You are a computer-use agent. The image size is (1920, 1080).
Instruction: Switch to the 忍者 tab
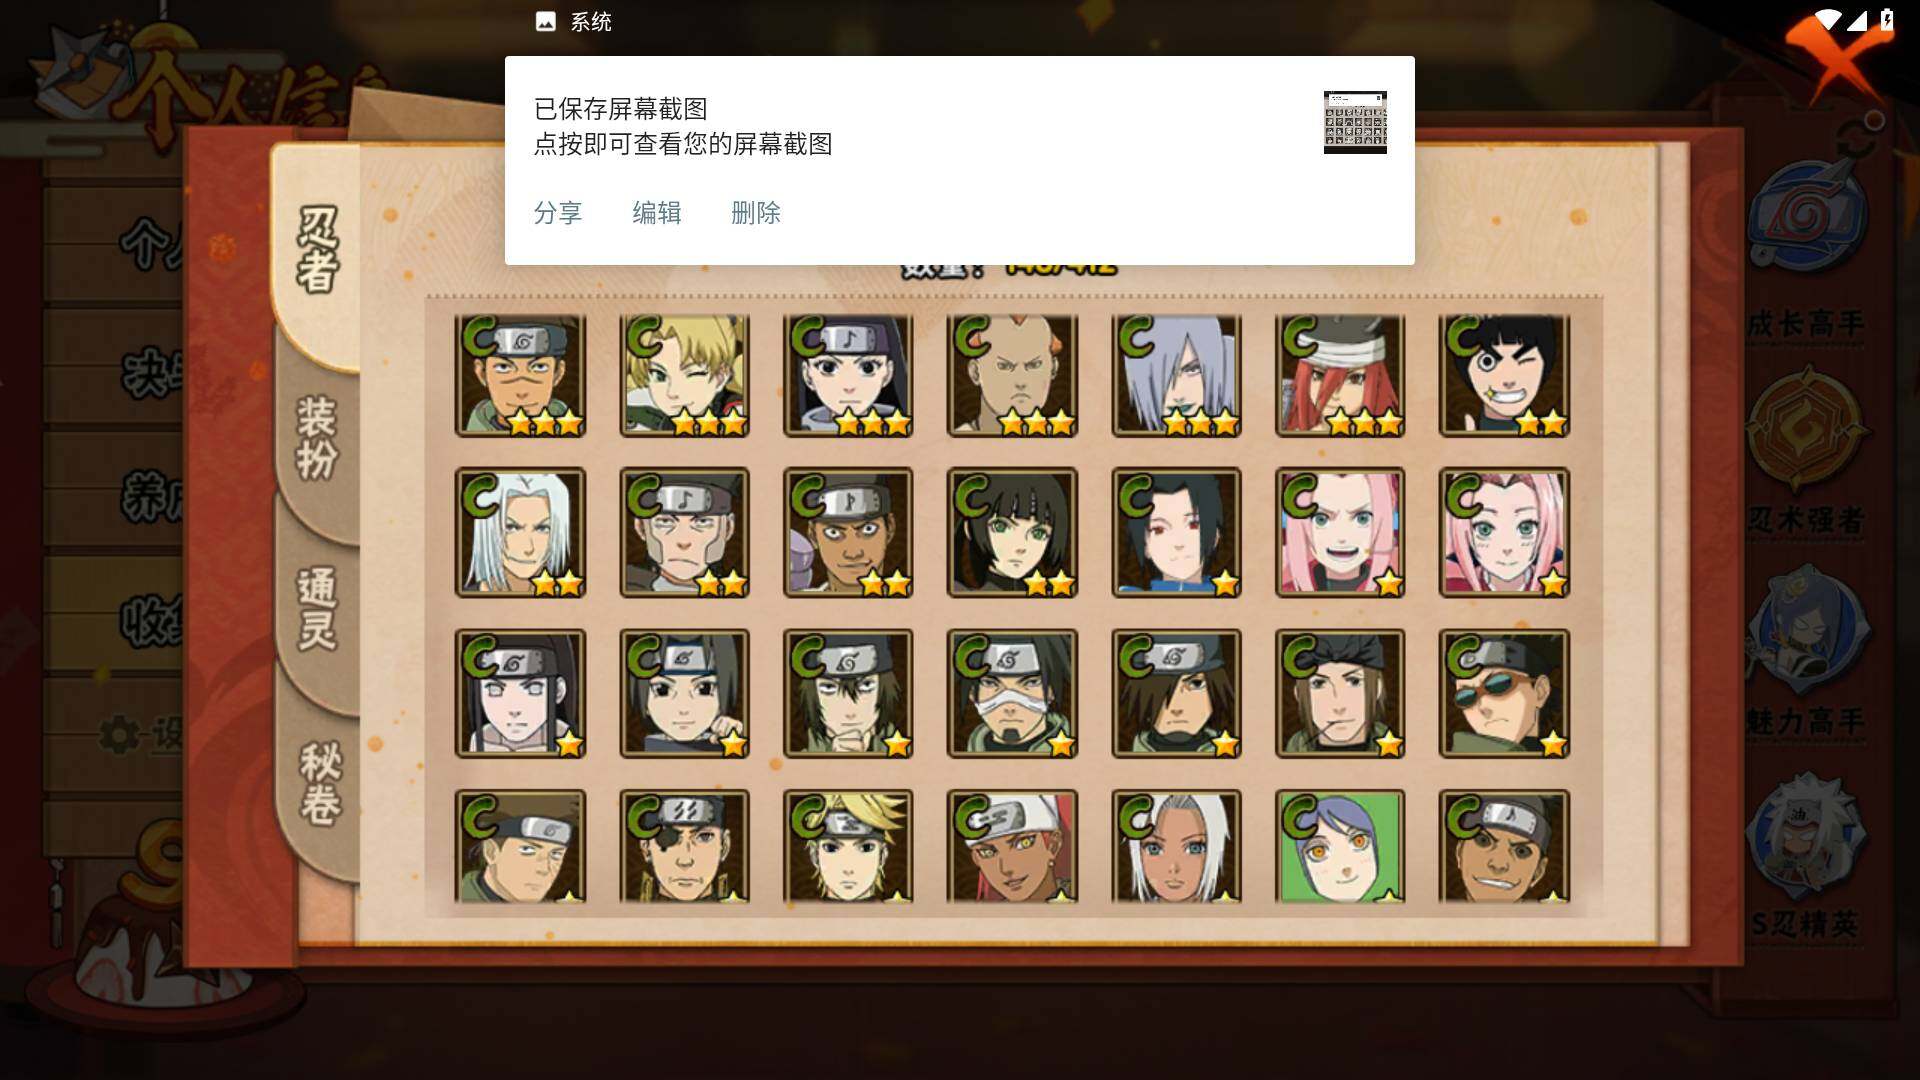[317, 250]
